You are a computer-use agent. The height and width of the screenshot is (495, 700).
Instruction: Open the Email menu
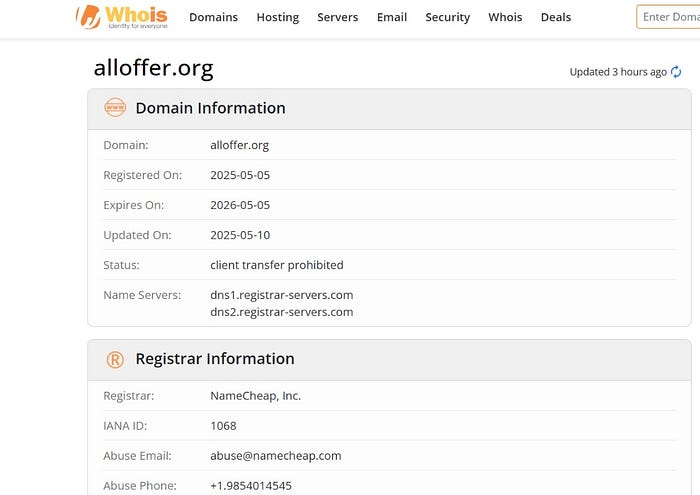point(392,17)
